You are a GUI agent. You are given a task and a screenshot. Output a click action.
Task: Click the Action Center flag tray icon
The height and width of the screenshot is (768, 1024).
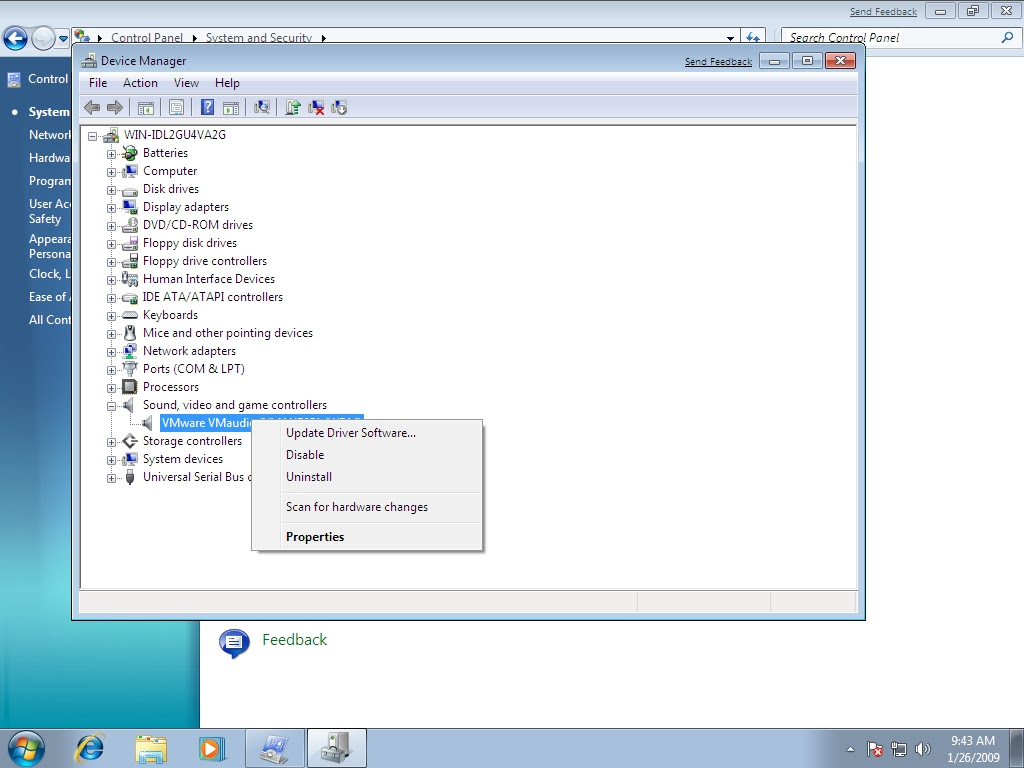pos(874,749)
